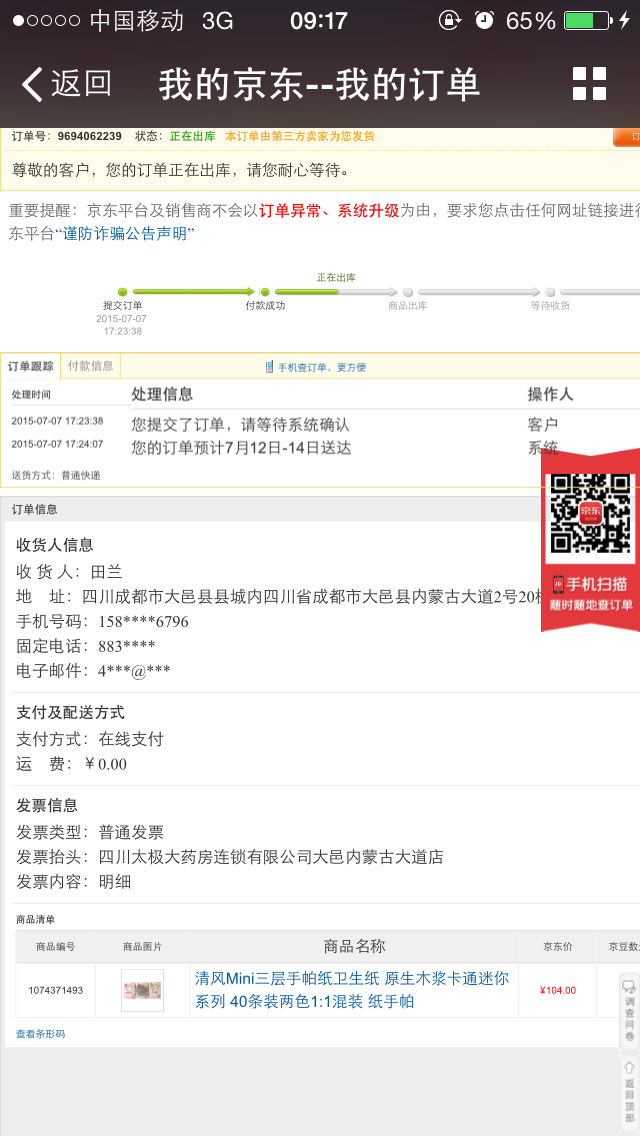This screenshot has width=640, height=1136.
Task: Tap the 等待收货 progress step marker
Action: tap(550, 292)
